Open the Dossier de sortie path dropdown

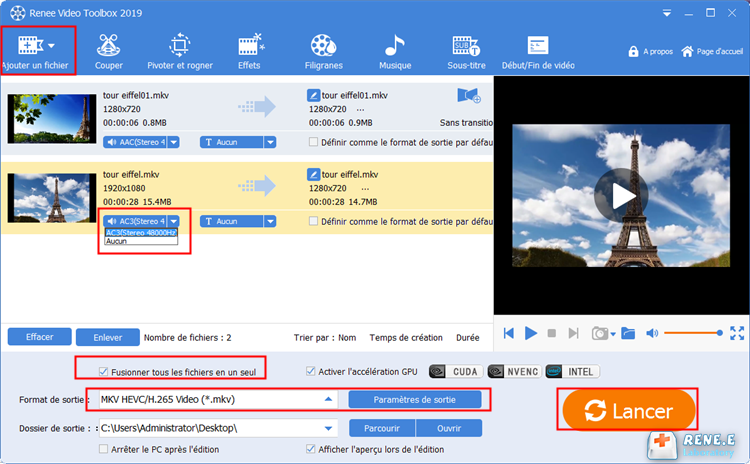328,428
